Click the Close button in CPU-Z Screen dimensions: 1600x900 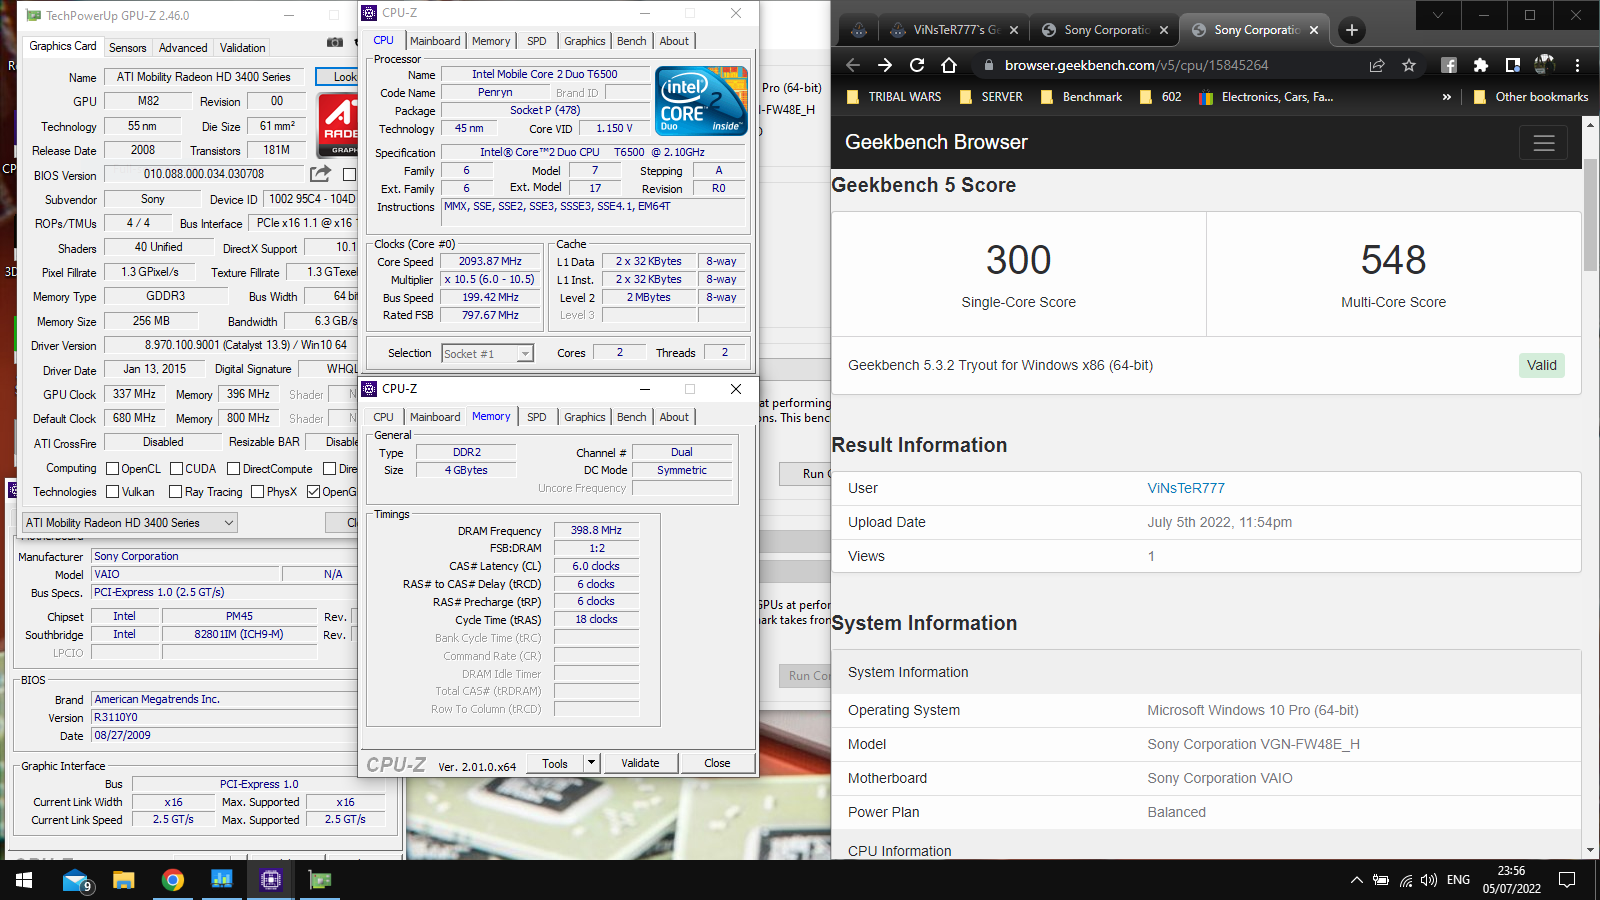[x=717, y=763]
